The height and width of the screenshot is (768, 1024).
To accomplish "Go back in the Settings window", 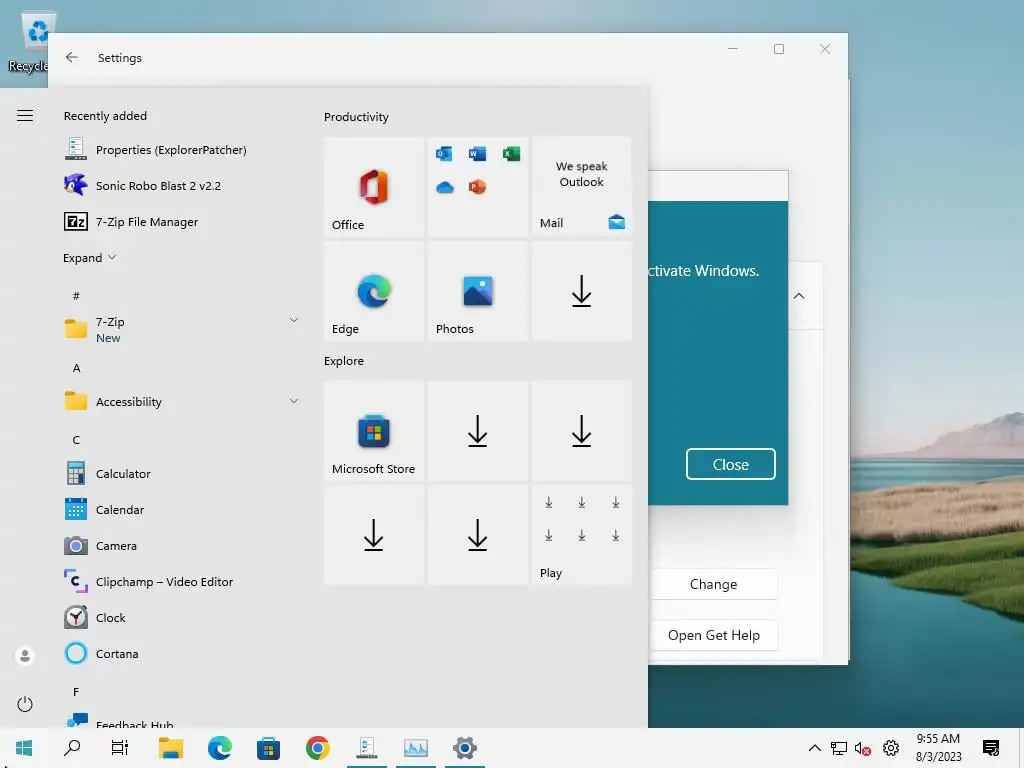I will [x=72, y=57].
